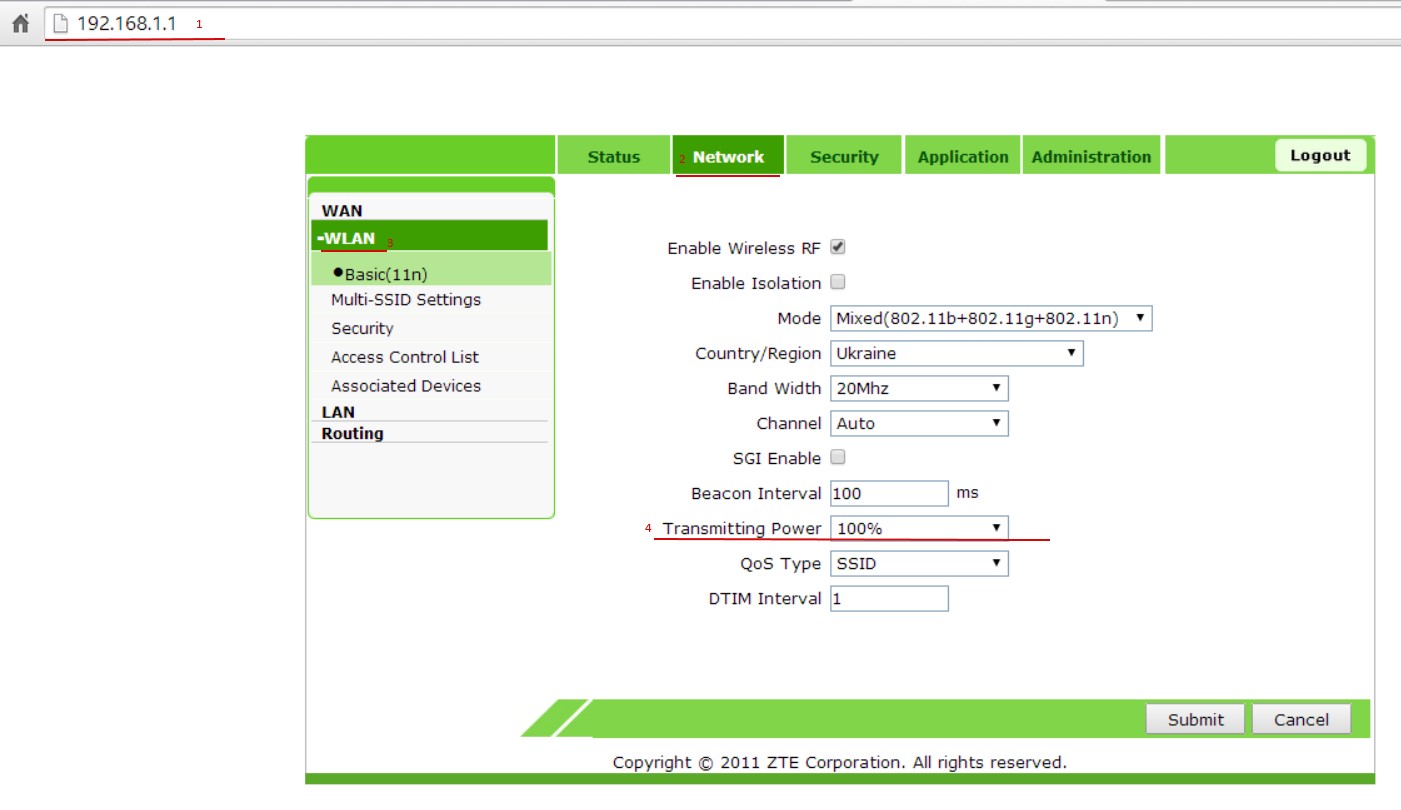Toggle the Enable Isolation checkbox
1401x810 pixels.
click(838, 282)
